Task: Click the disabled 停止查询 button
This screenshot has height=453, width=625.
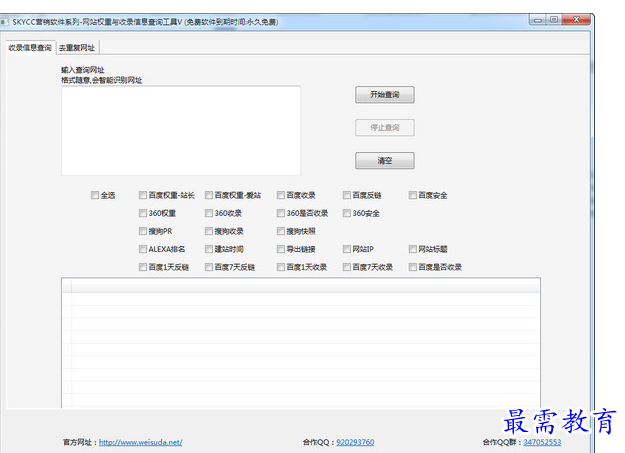Action: tap(385, 128)
